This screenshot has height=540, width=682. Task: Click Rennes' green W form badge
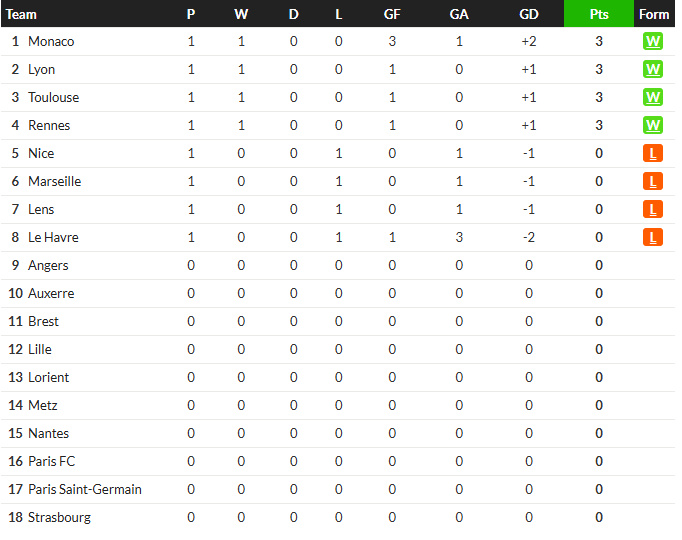pyautogui.click(x=652, y=125)
